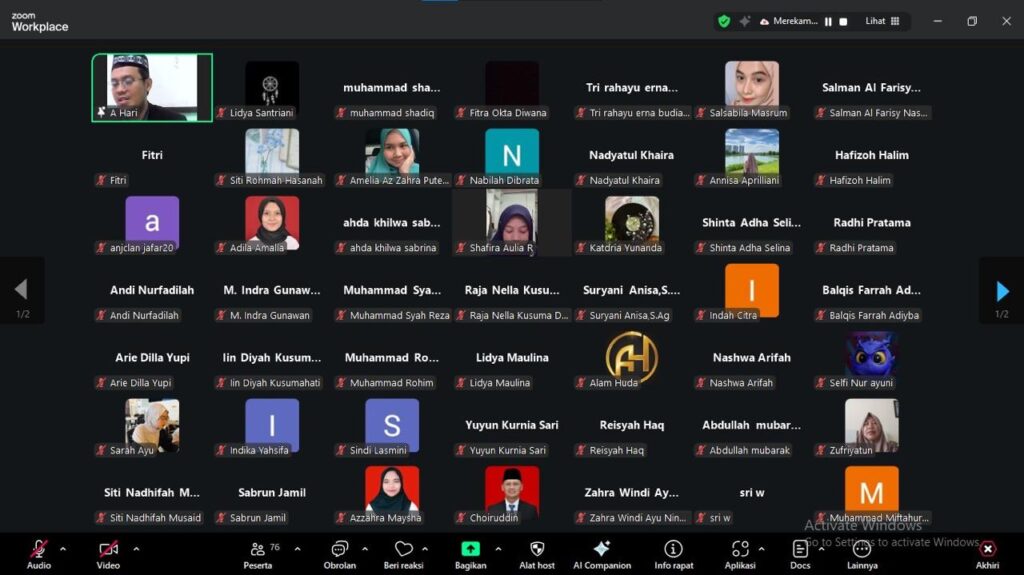Stop the recording
Screen dimensions: 1024x575
(843, 21)
